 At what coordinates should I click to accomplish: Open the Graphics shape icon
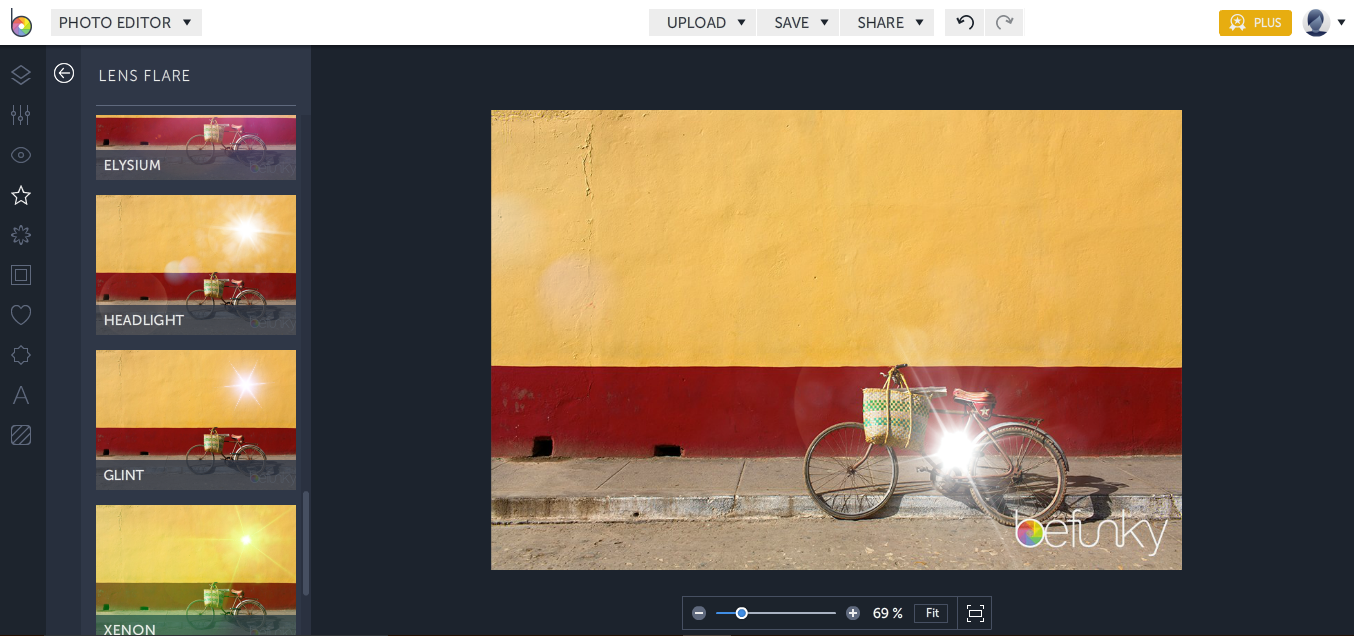coord(21,355)
